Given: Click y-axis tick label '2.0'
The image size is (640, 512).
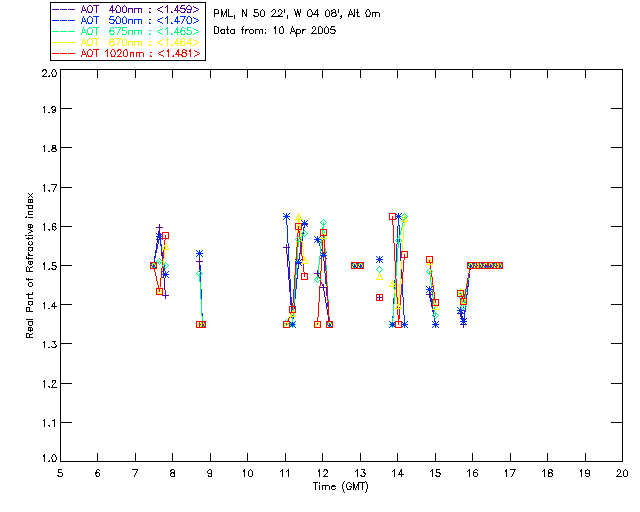Looking at the screenshot, I should click(49, 73).
